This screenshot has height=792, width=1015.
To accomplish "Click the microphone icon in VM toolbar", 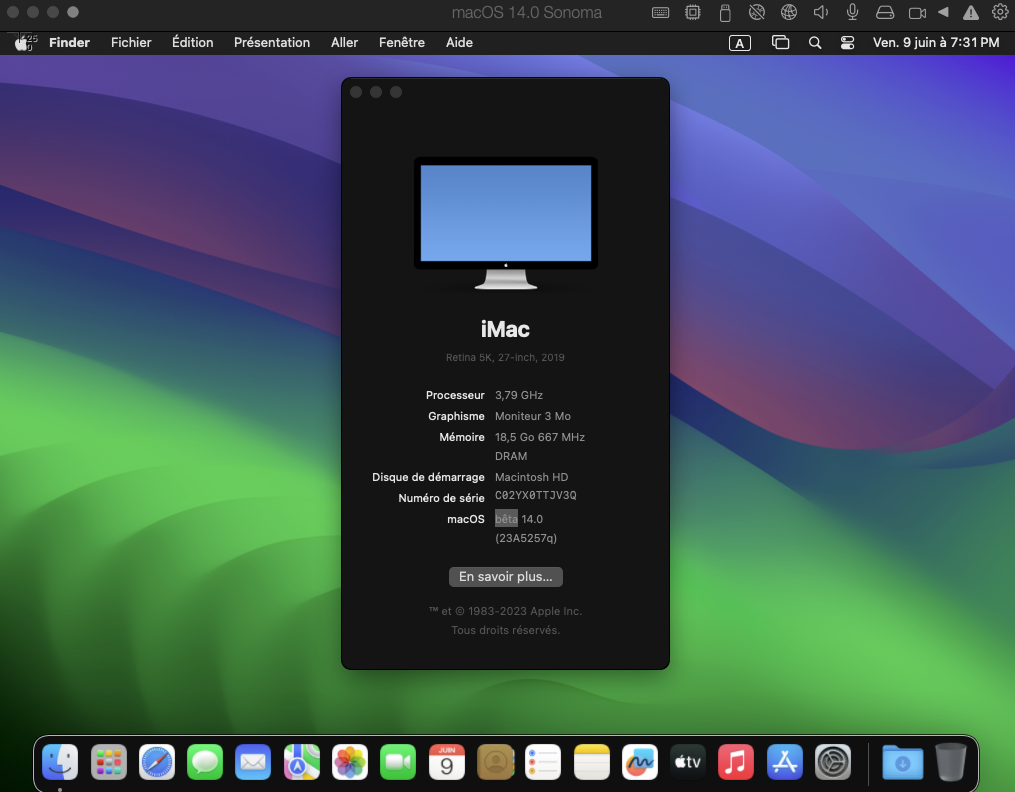I will [x=853, y=12].
